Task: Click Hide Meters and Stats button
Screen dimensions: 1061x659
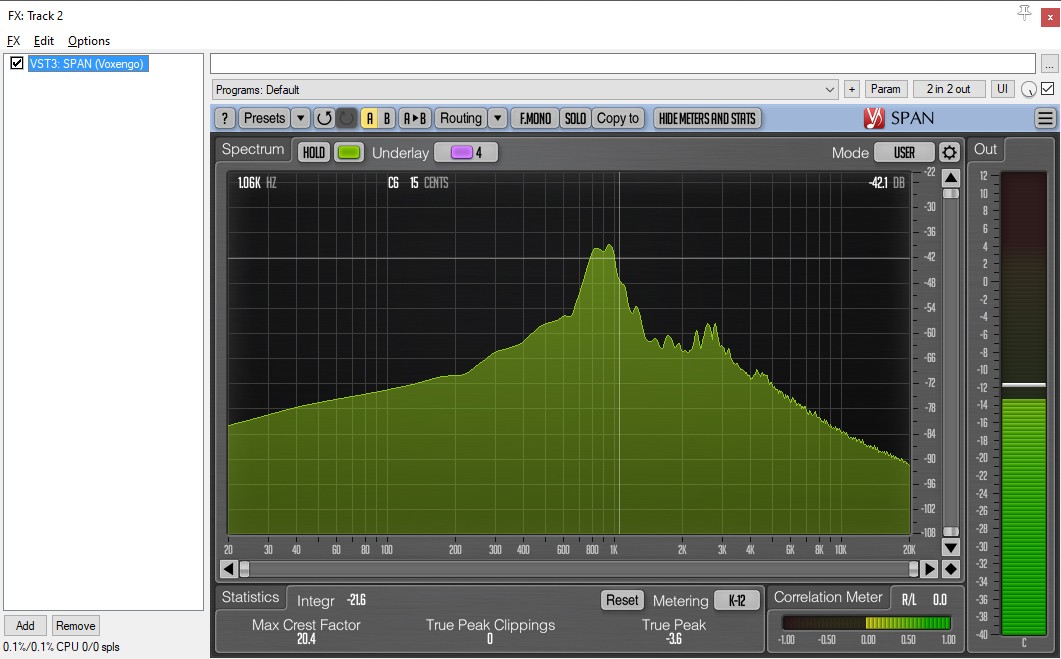Action: pos(707,118)
